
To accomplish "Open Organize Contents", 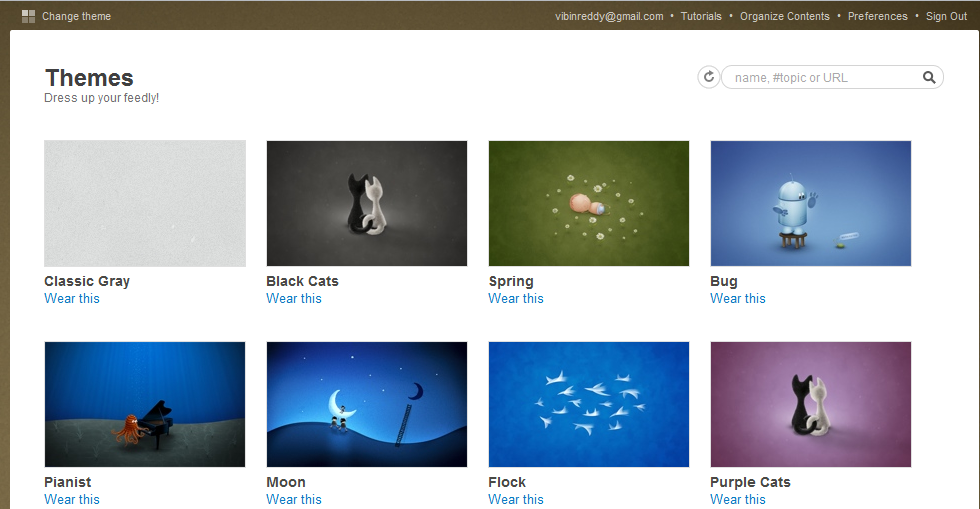I will pos(784,16).
